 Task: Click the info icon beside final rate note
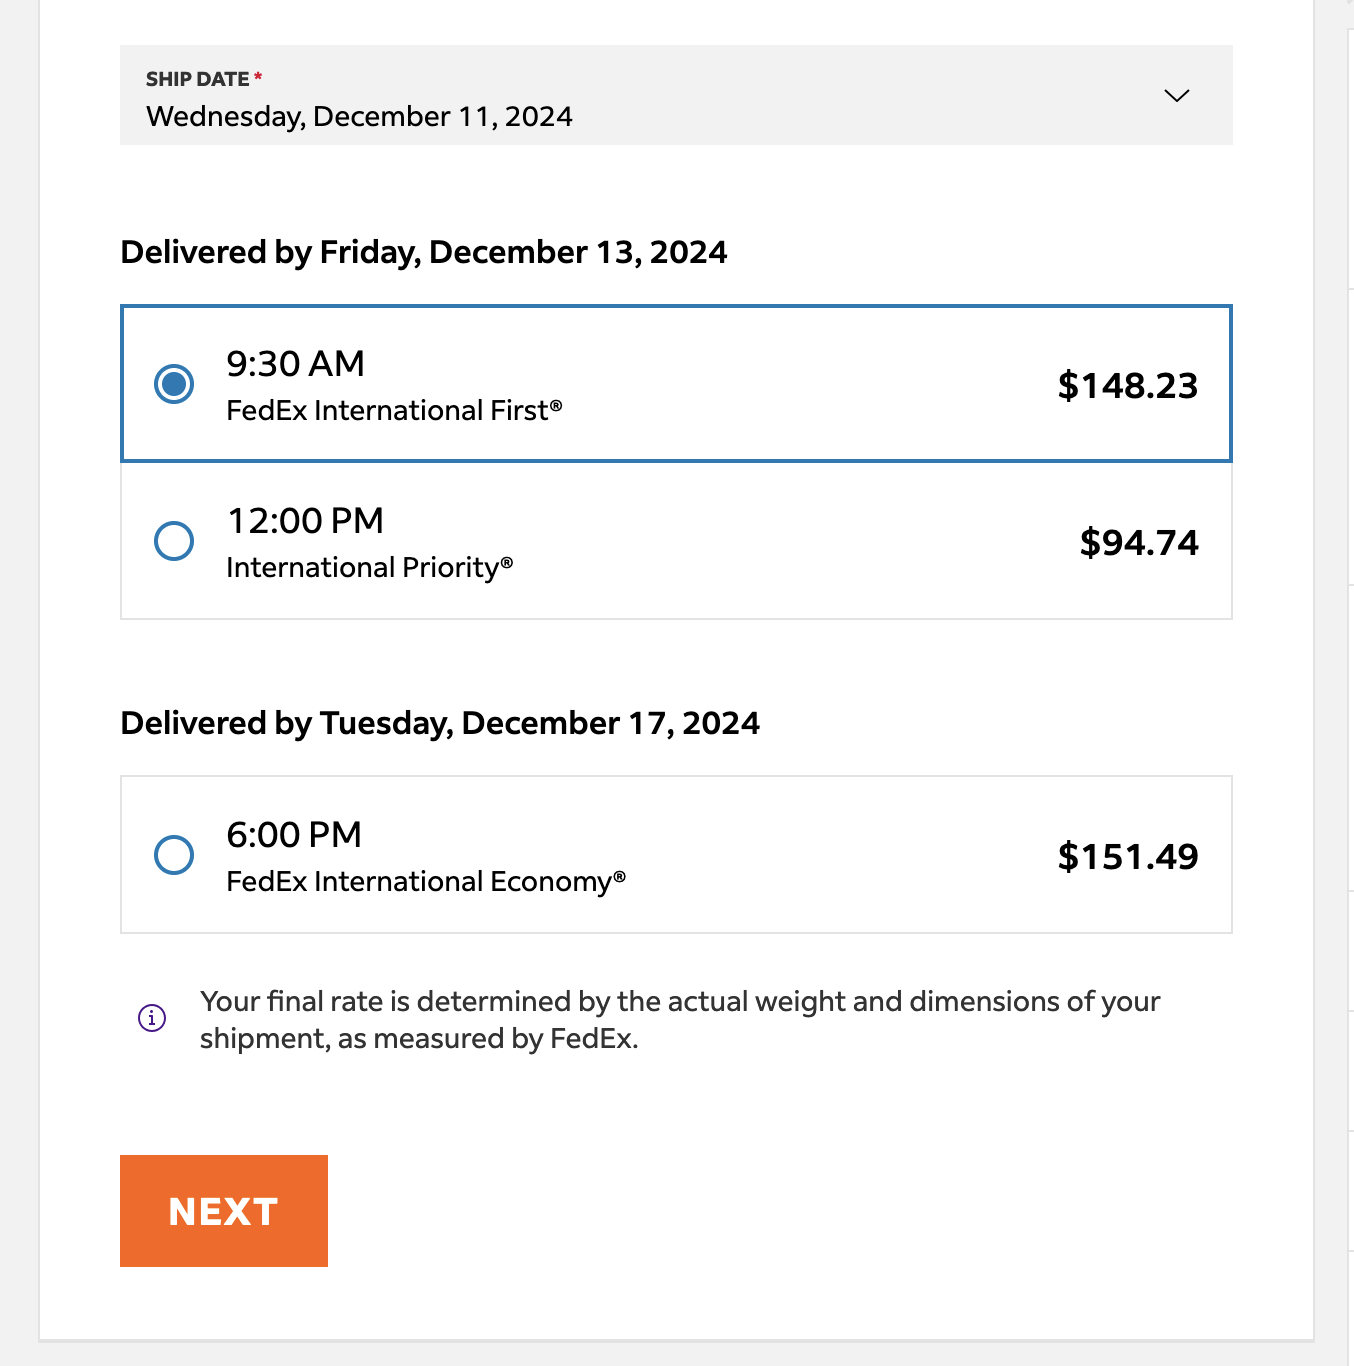152,1018
